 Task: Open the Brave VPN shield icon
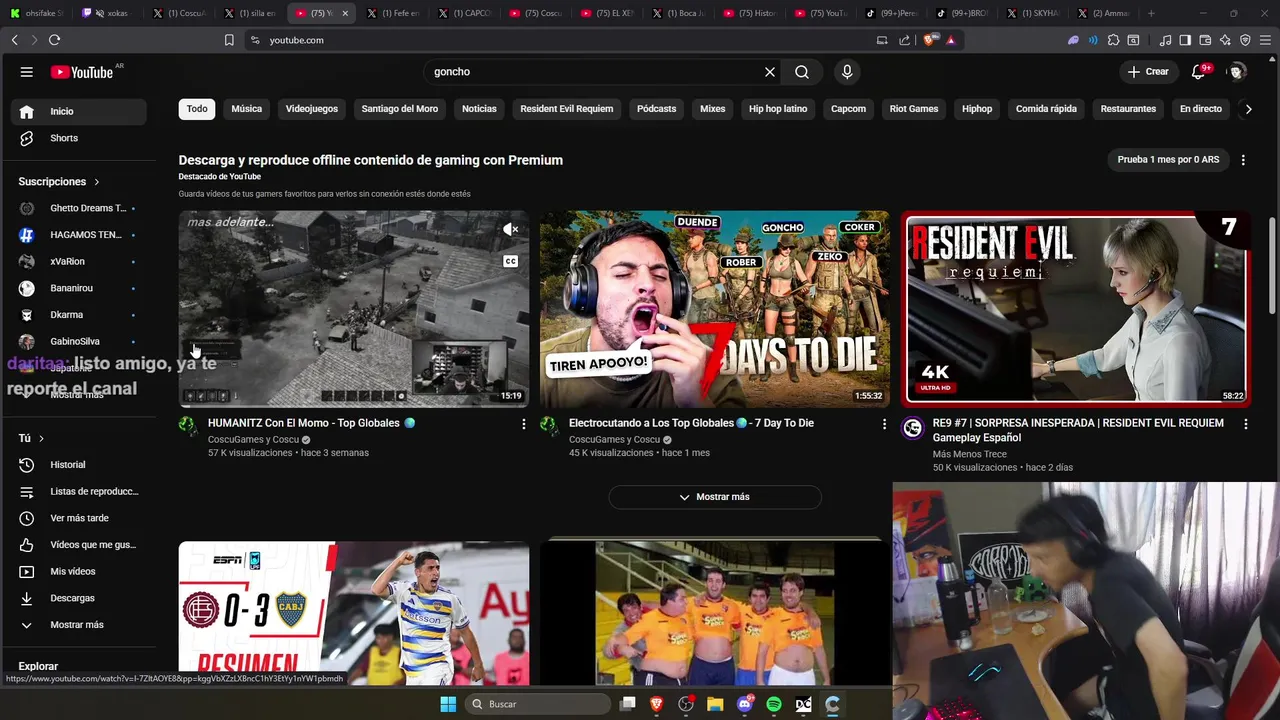tap(1245, 40)
